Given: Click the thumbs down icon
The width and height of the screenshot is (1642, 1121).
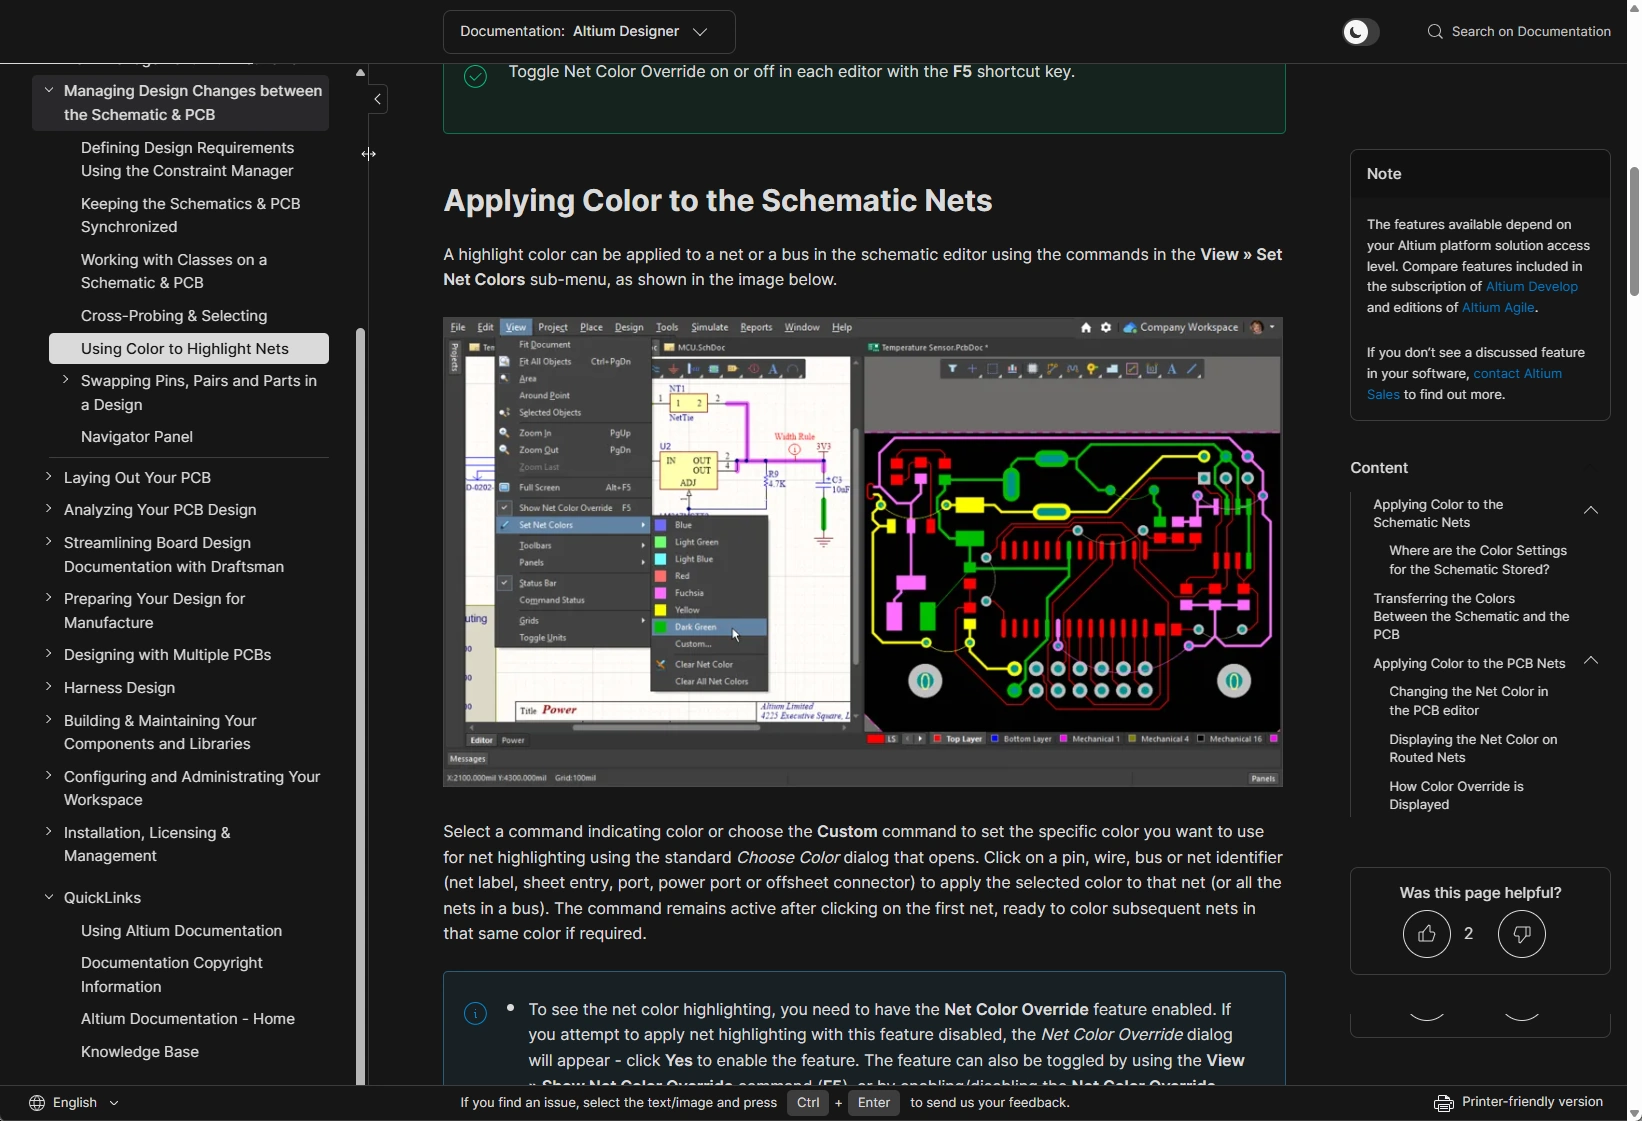Looking at the screenshot, I should point(1521,934).
